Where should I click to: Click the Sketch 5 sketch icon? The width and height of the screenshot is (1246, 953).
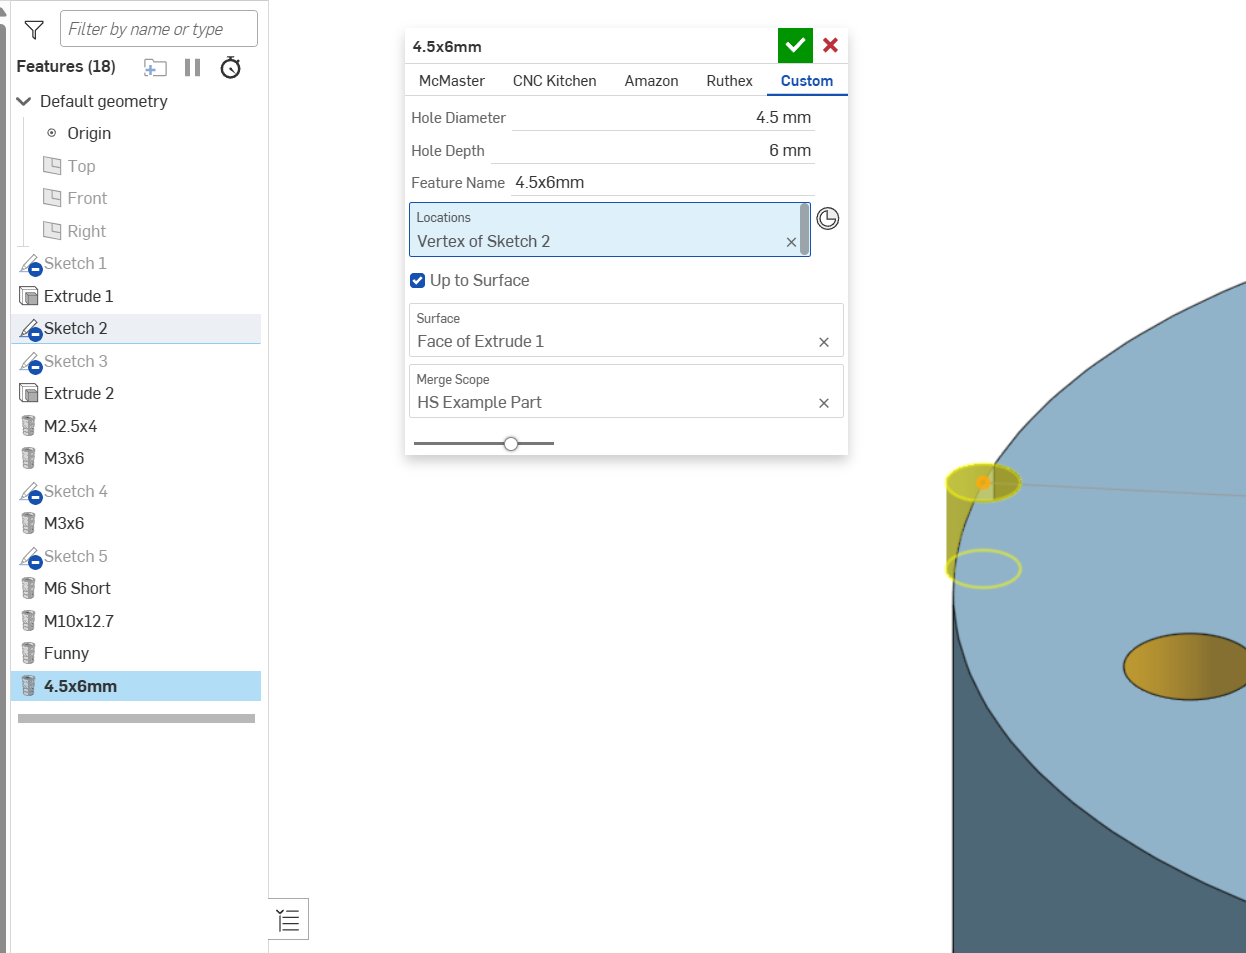30,557
